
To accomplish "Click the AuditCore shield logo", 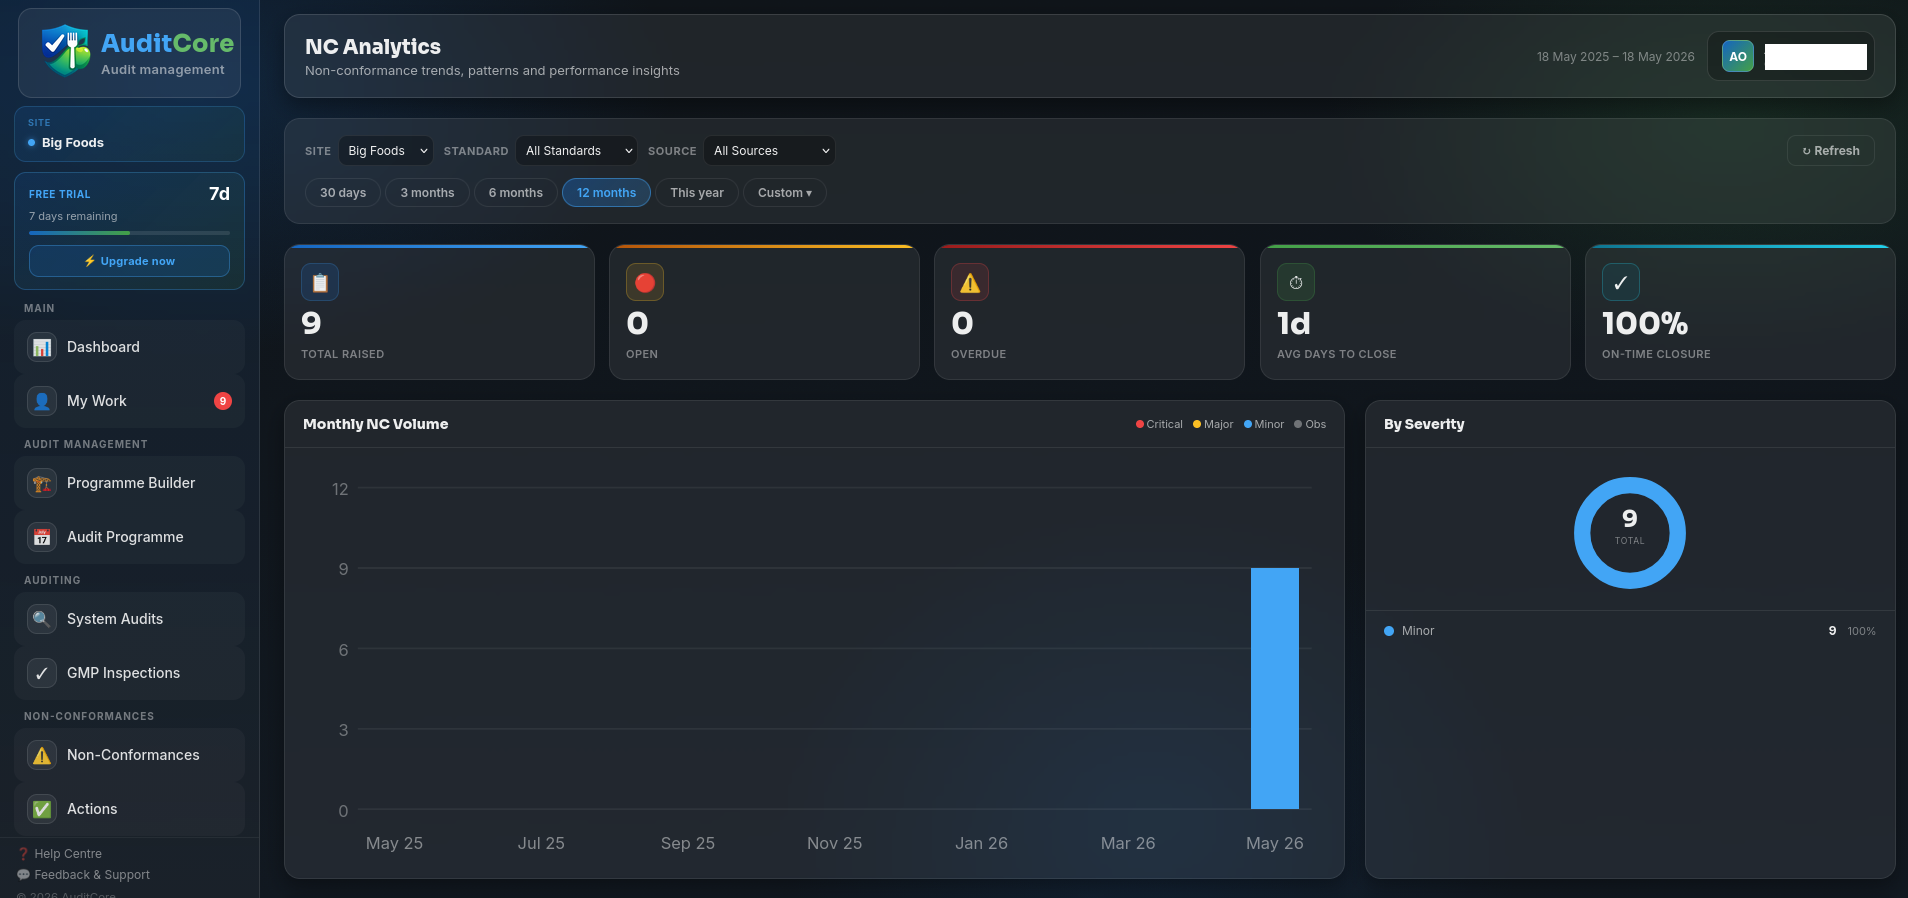I will tap(66, 50).
